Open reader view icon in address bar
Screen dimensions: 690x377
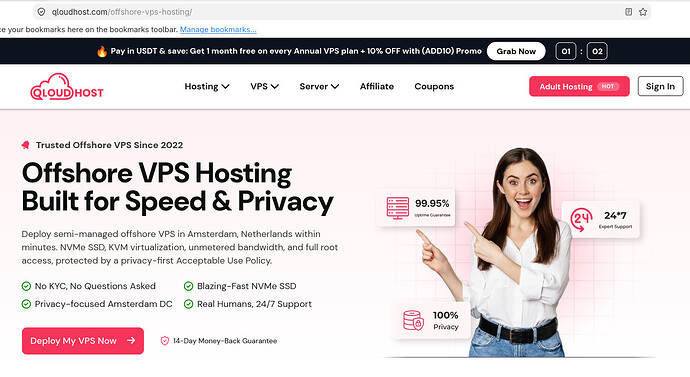[x=628, y=12]
